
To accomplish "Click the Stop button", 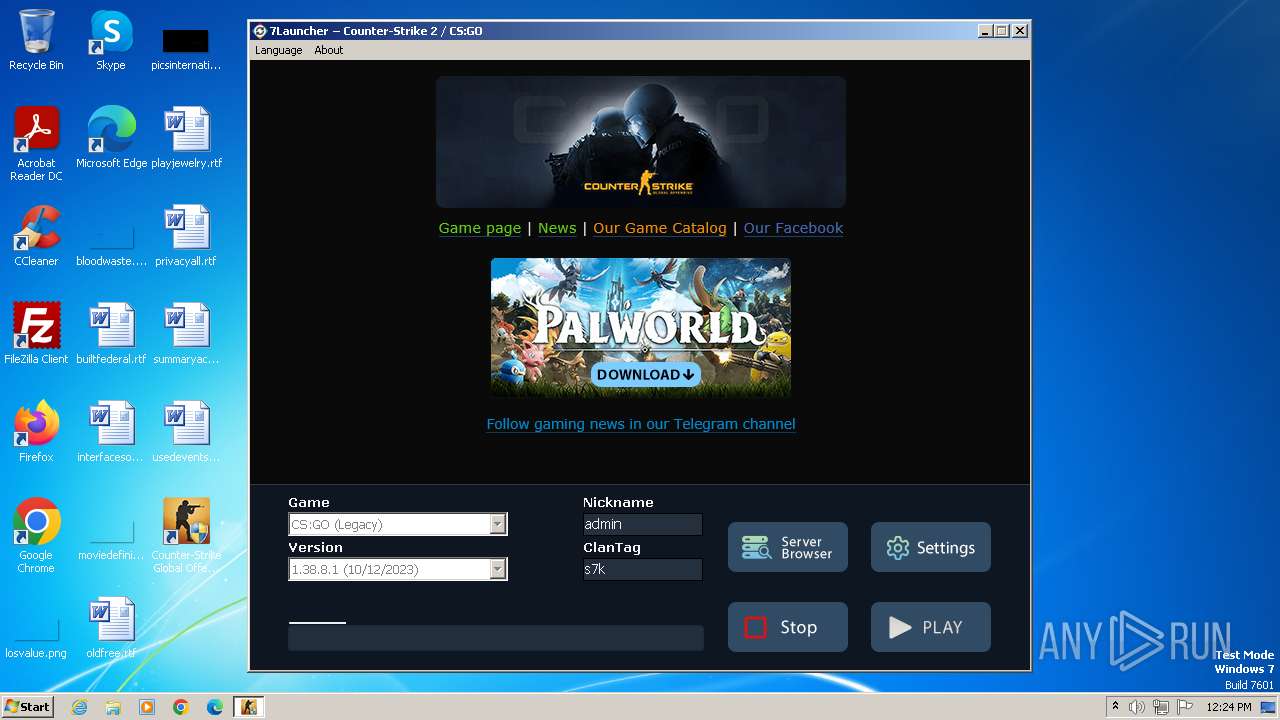I will pyautogui.click(x=788, y=627).
